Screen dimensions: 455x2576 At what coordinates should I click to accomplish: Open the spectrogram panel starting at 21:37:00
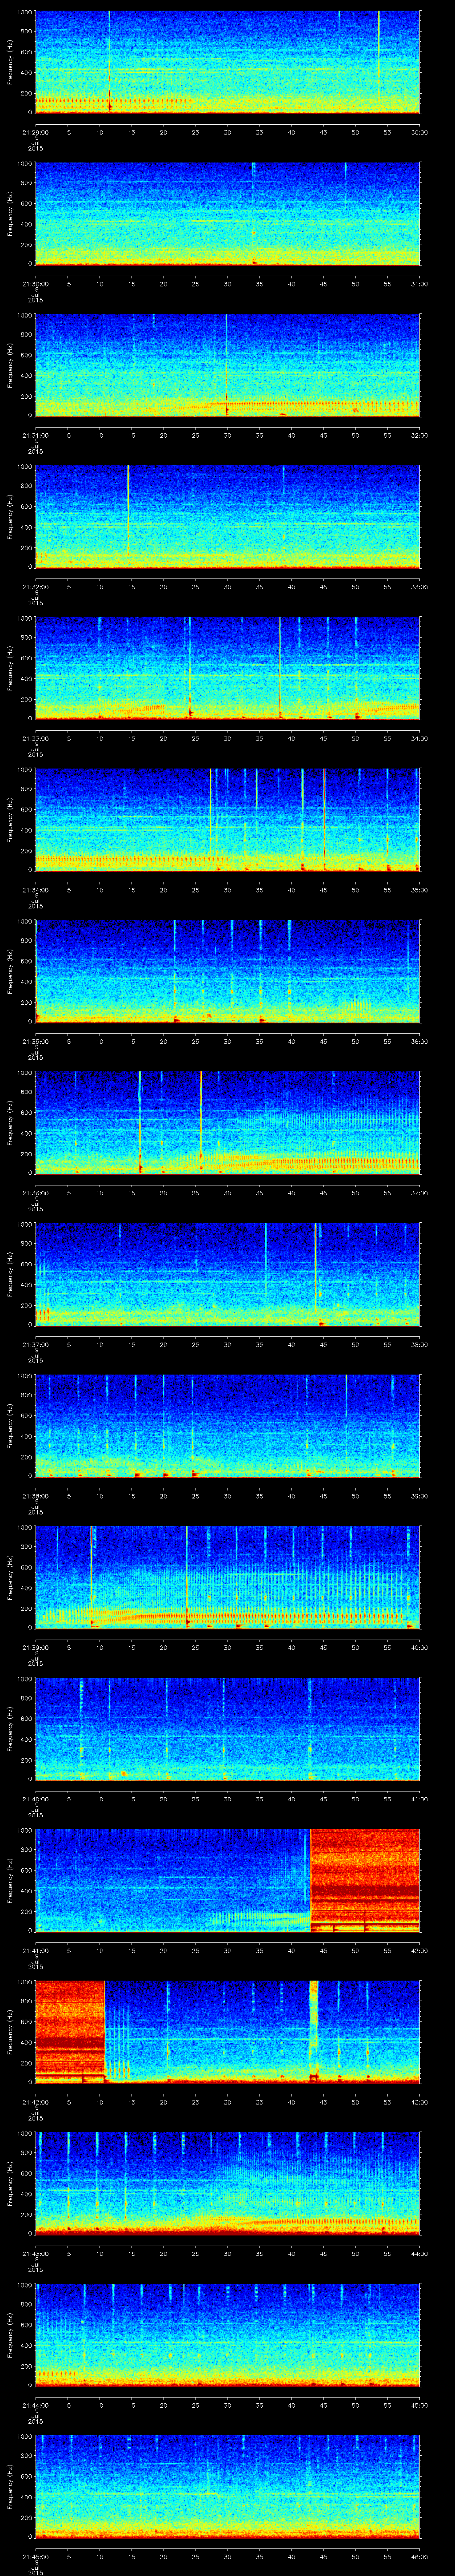(228, 1274)
